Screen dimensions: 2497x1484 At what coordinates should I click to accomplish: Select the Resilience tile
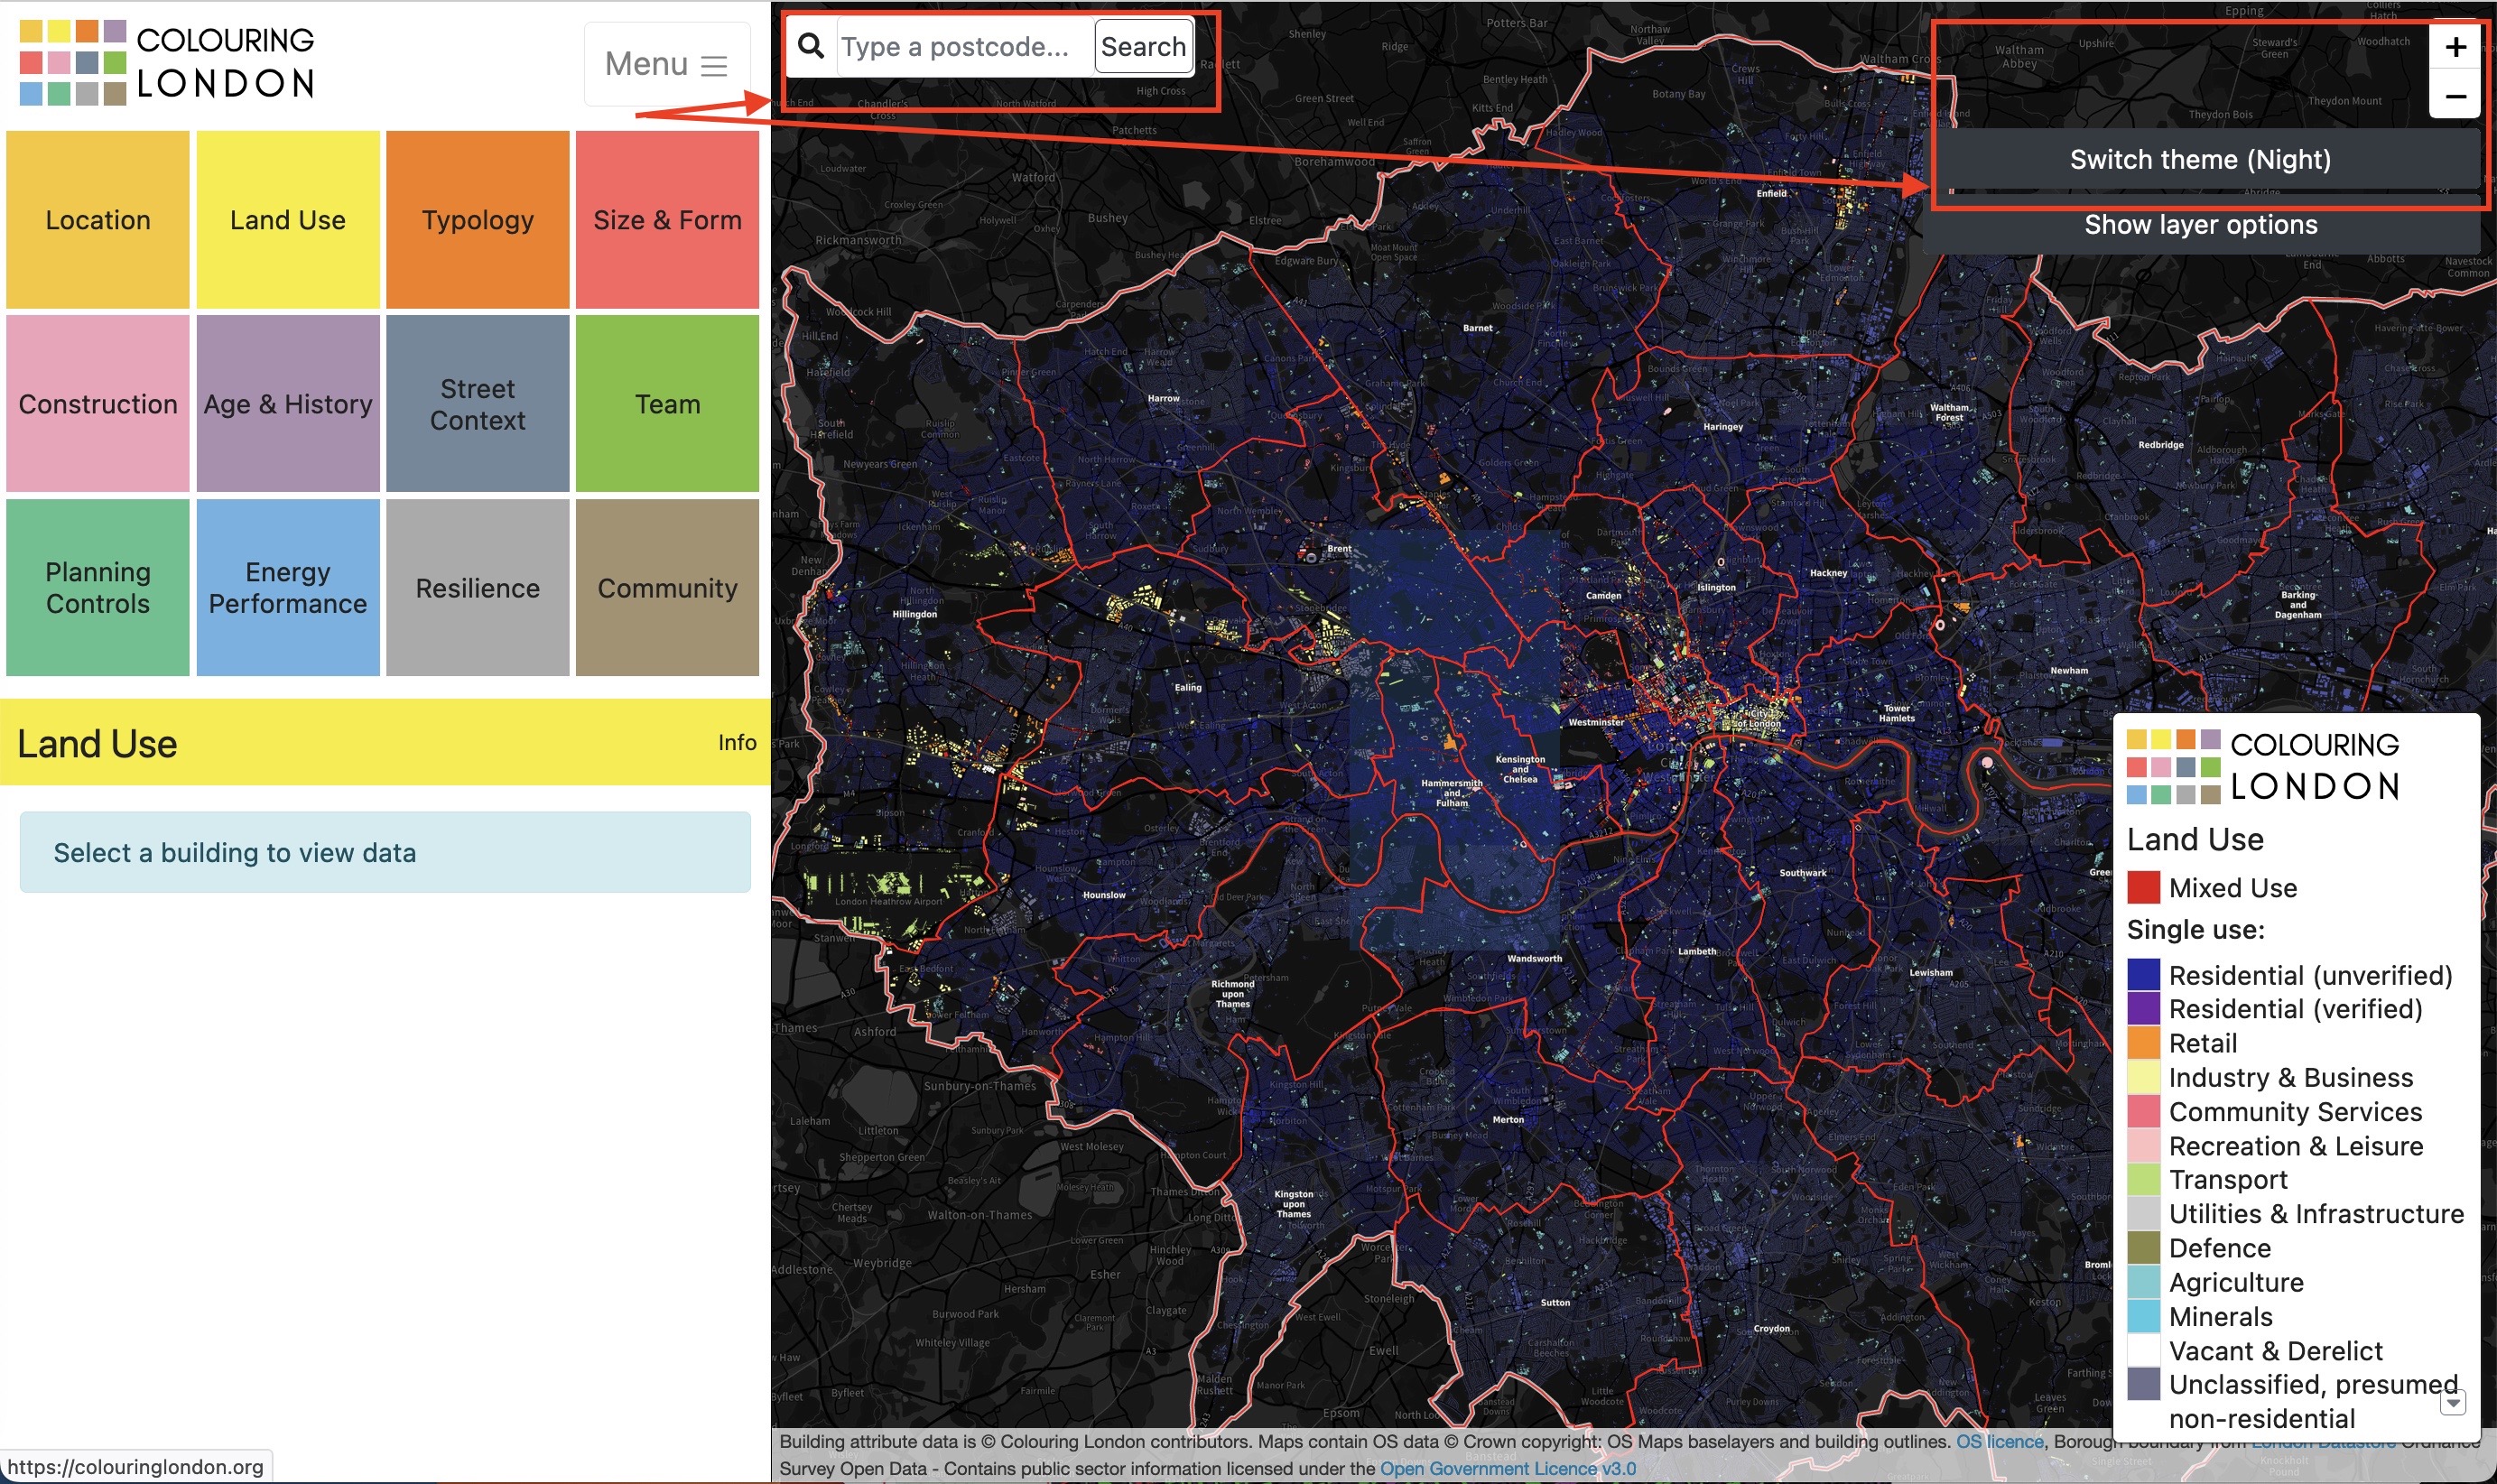coord(478,588)
